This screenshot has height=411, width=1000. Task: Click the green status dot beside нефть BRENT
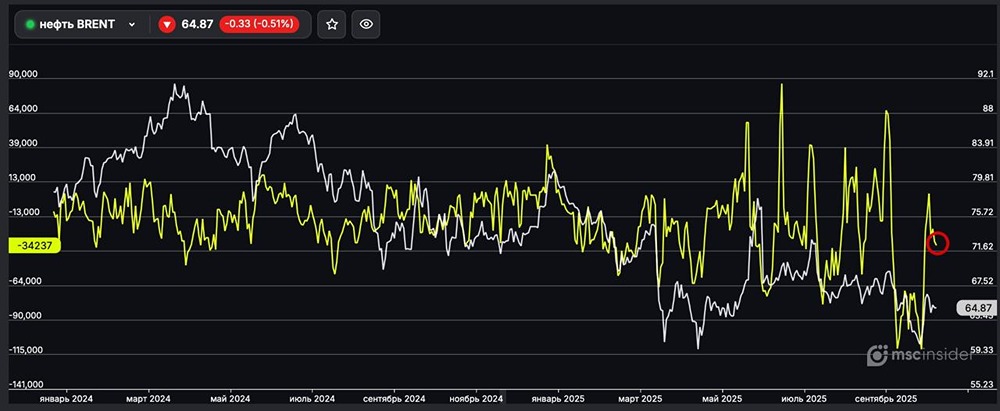click(29, 24)
